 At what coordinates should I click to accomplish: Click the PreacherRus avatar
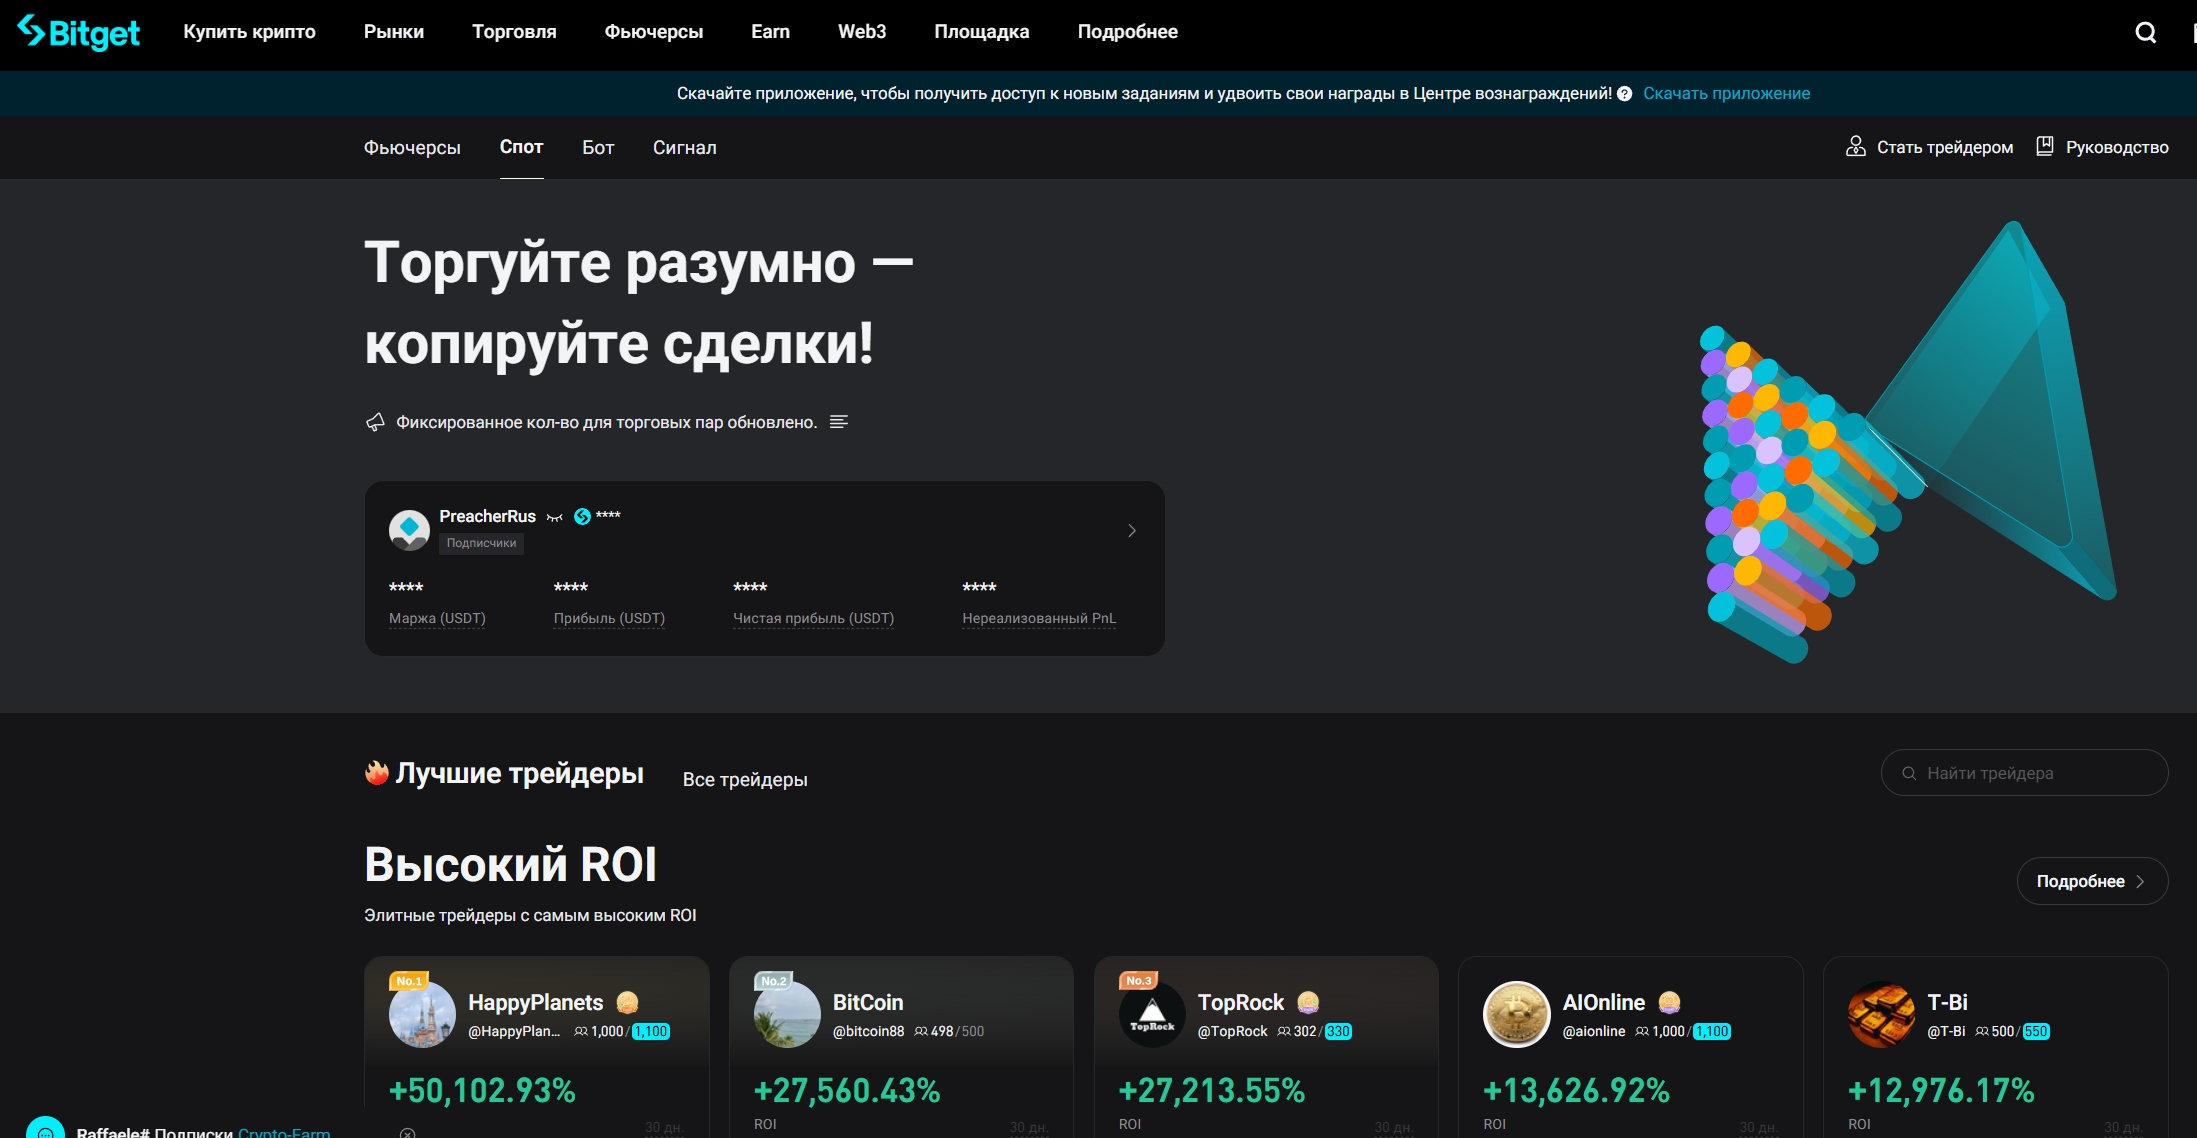(x=409, y=530)
